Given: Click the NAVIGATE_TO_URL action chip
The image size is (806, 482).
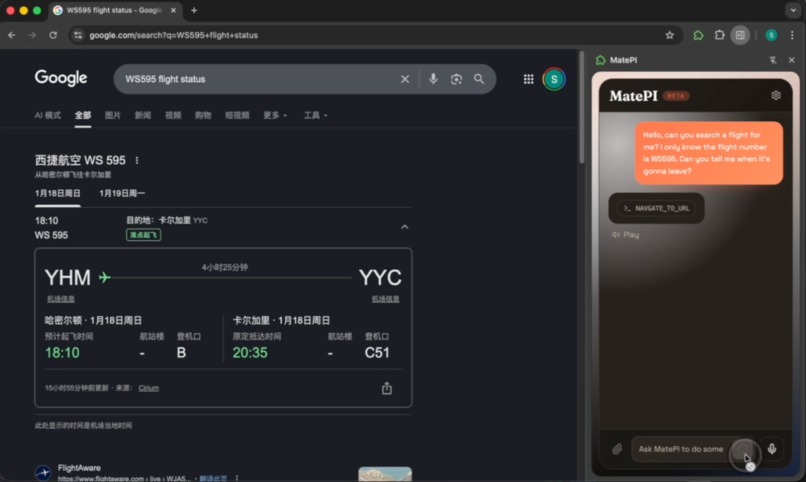Looking at the screenshot, I should pyautogui.click(x=656, y=208).
